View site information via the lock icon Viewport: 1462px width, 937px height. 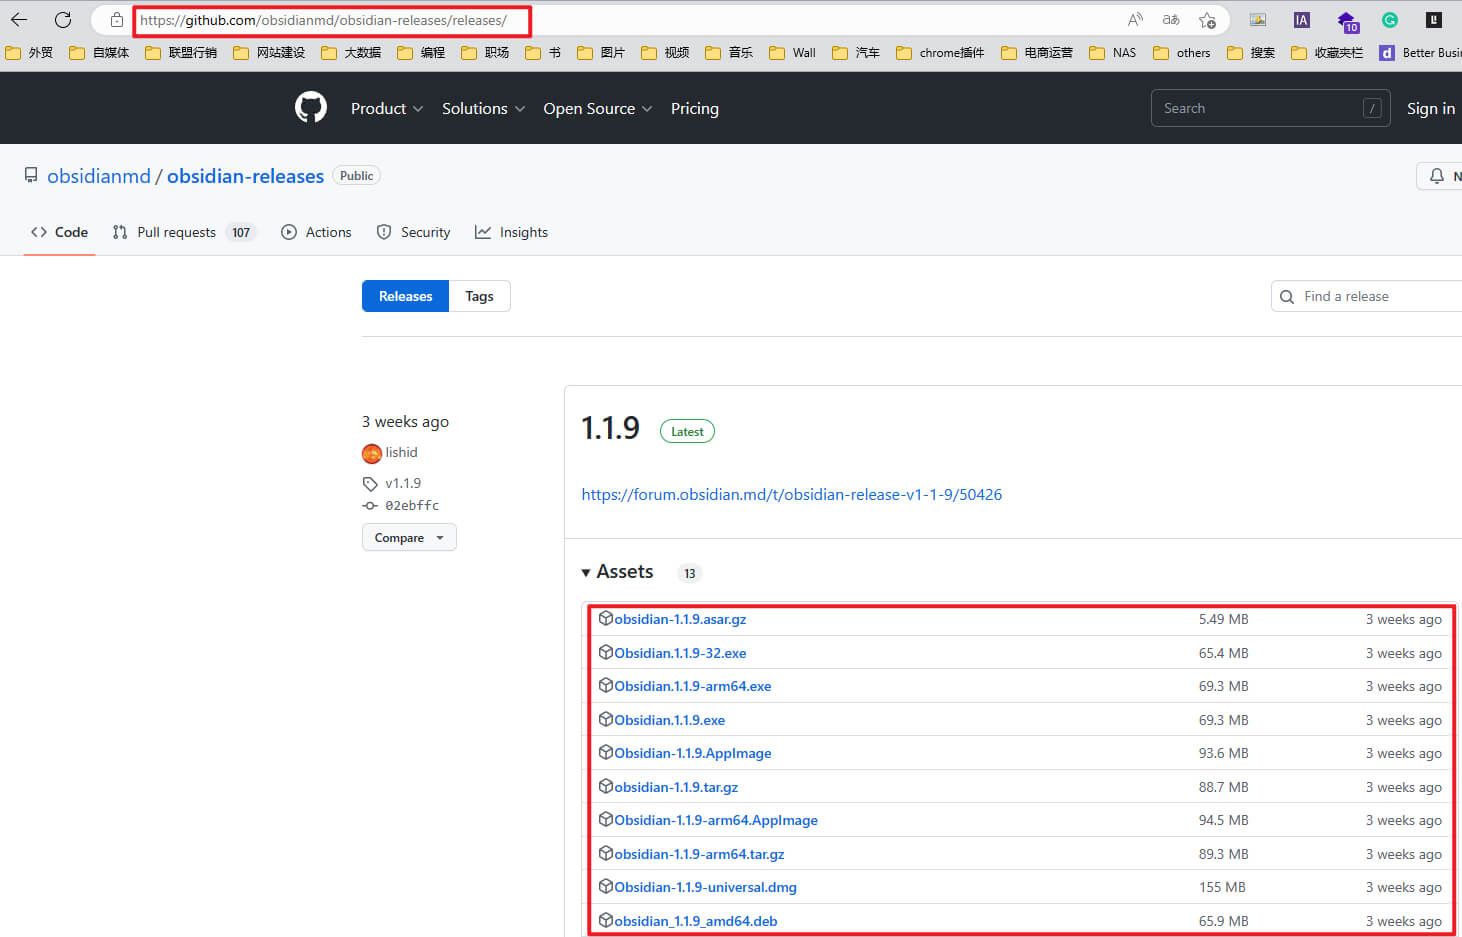coord(117,20)
